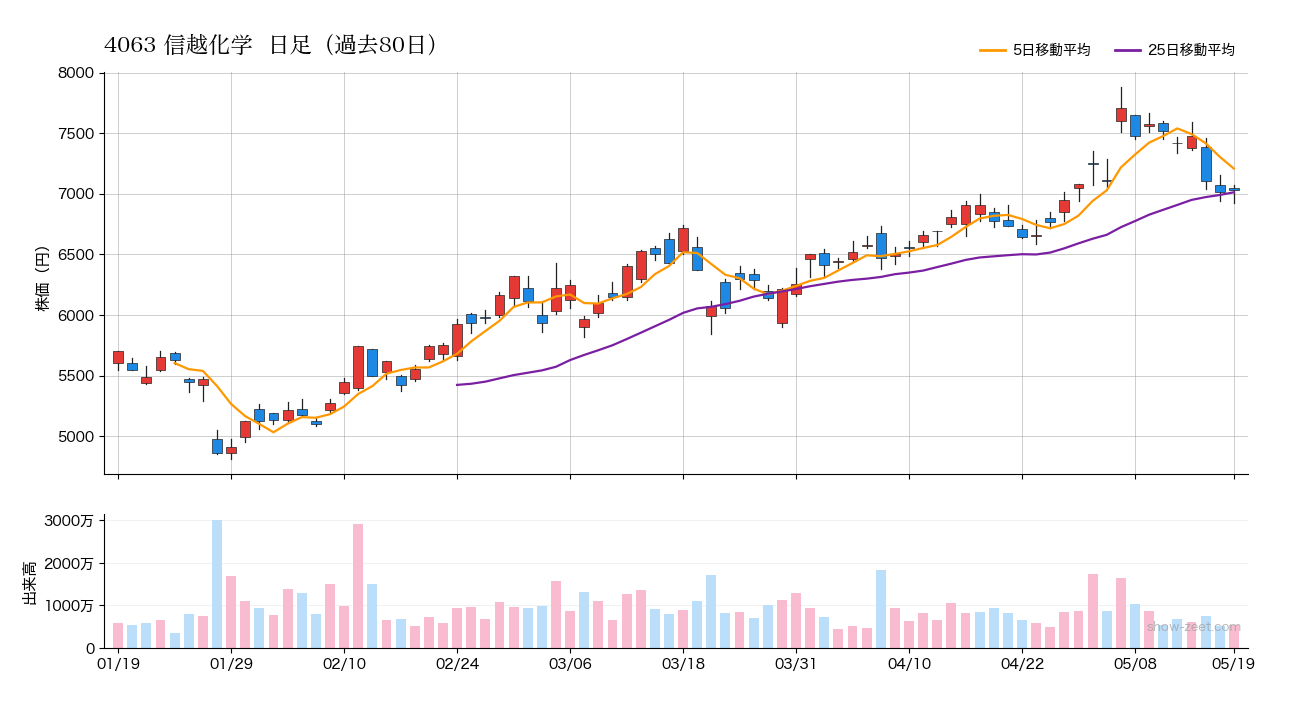Click the purple 25-day average legend line
Image resolution: width=1300 pixels, height=720 pixels.
pos(1128,50)
